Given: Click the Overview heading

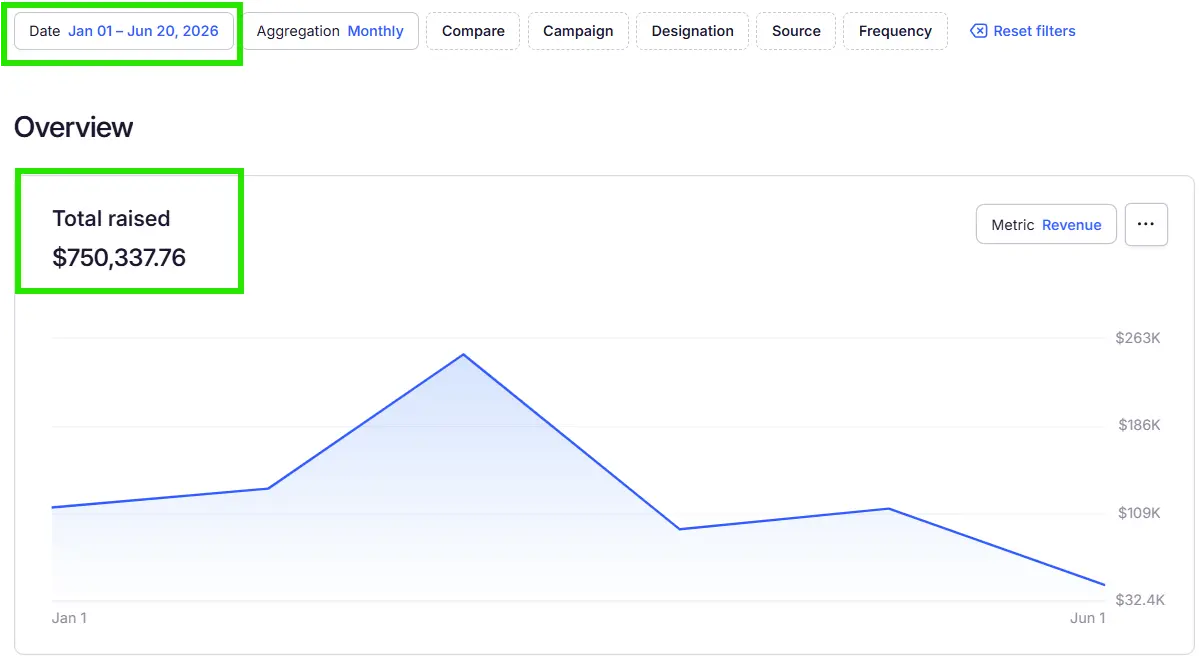Looking at the screenshot, I should pyautogui.click(x=73, y=128).
